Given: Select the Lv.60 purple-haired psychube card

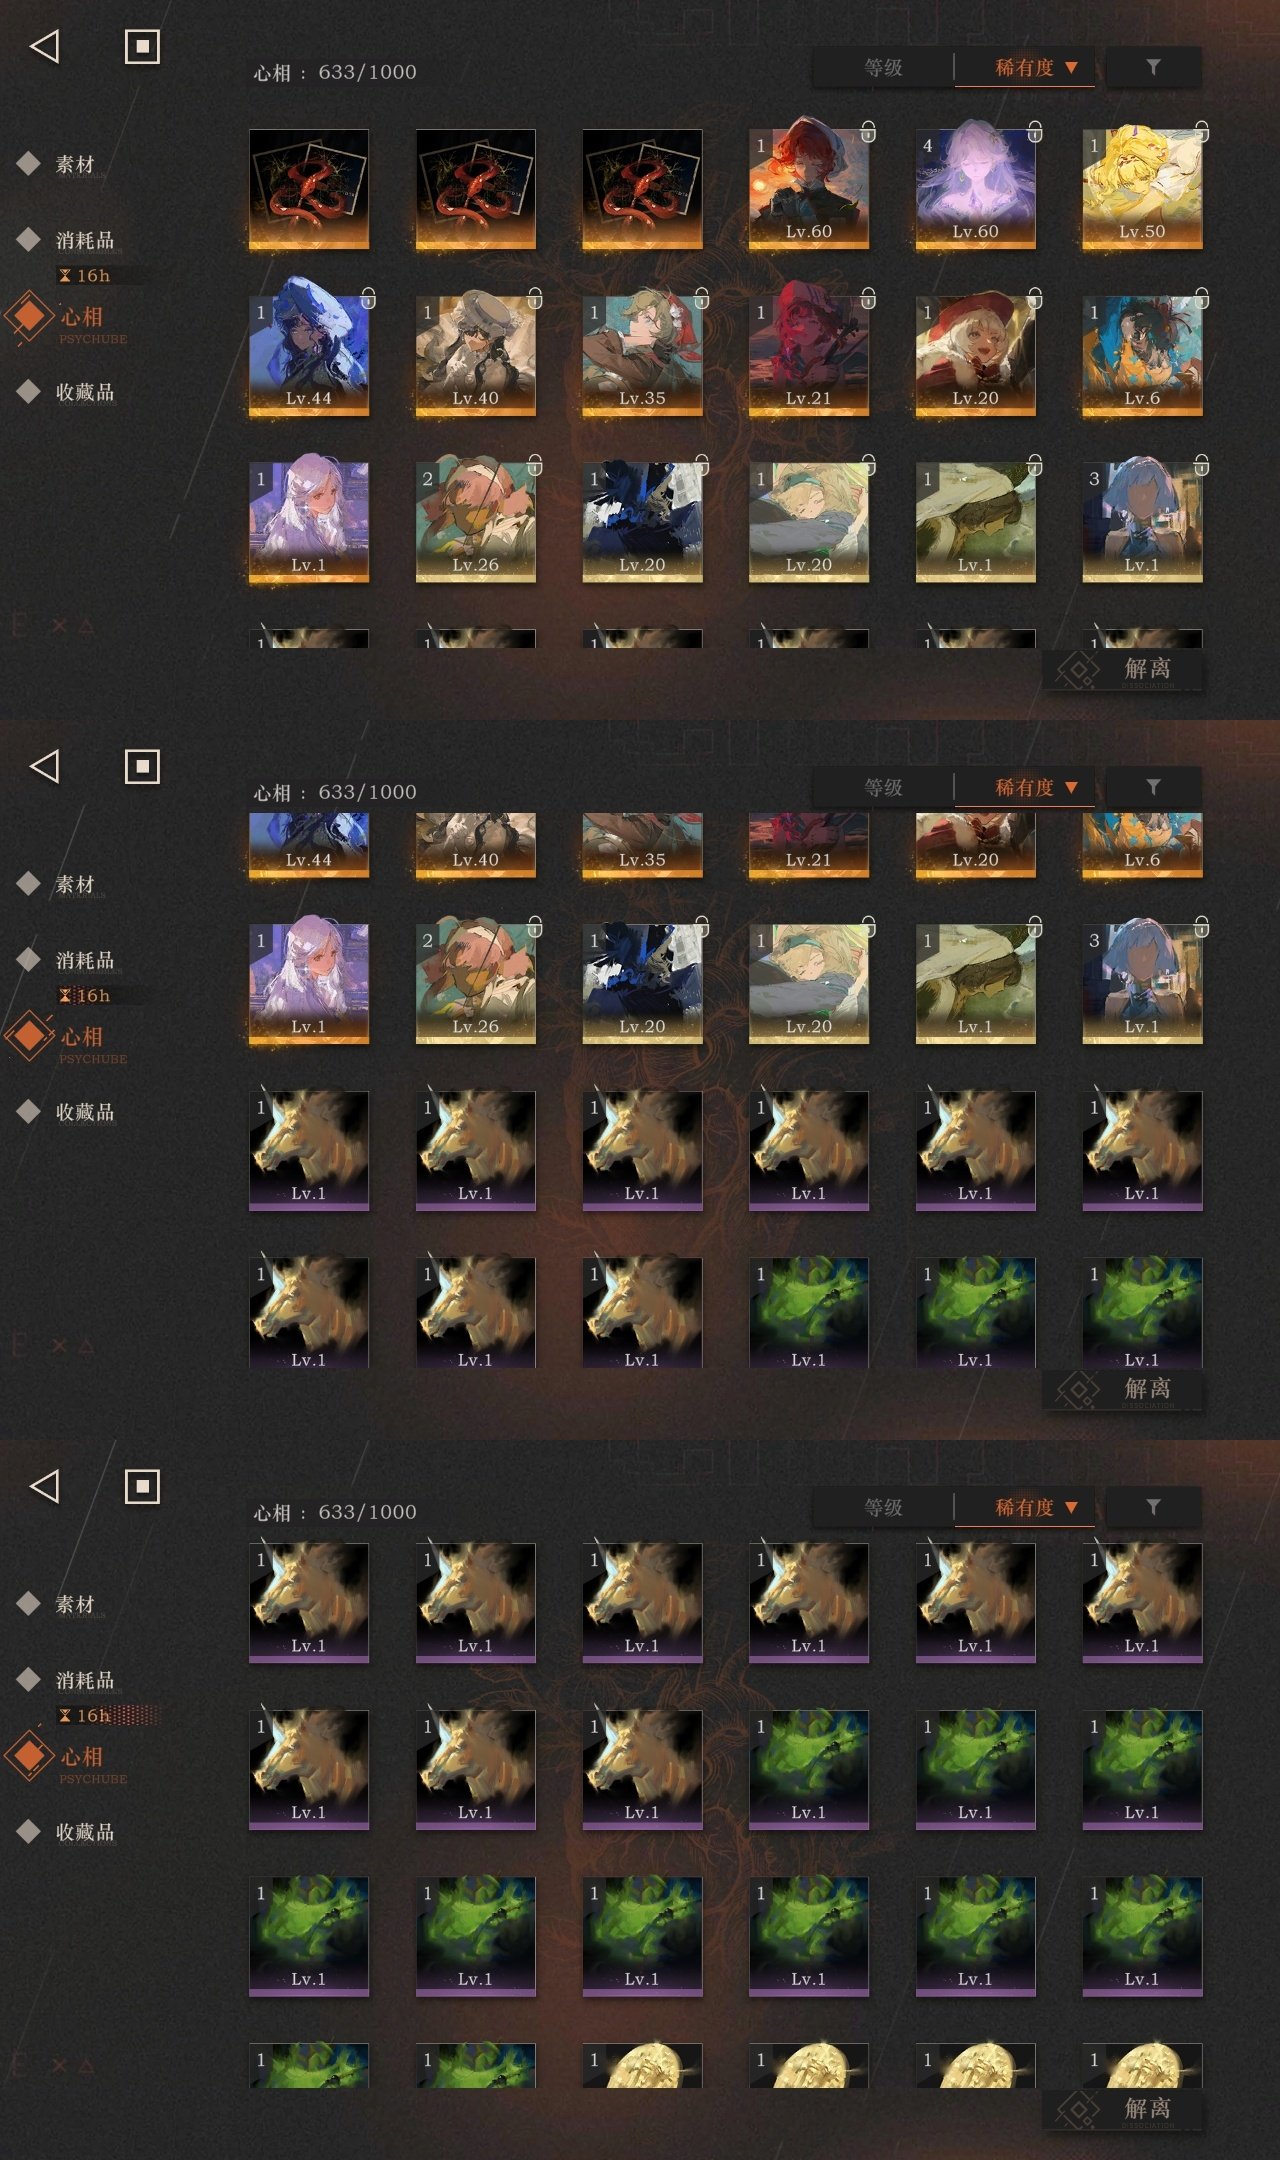Looking at the screenshot, I should pos(975,189).
